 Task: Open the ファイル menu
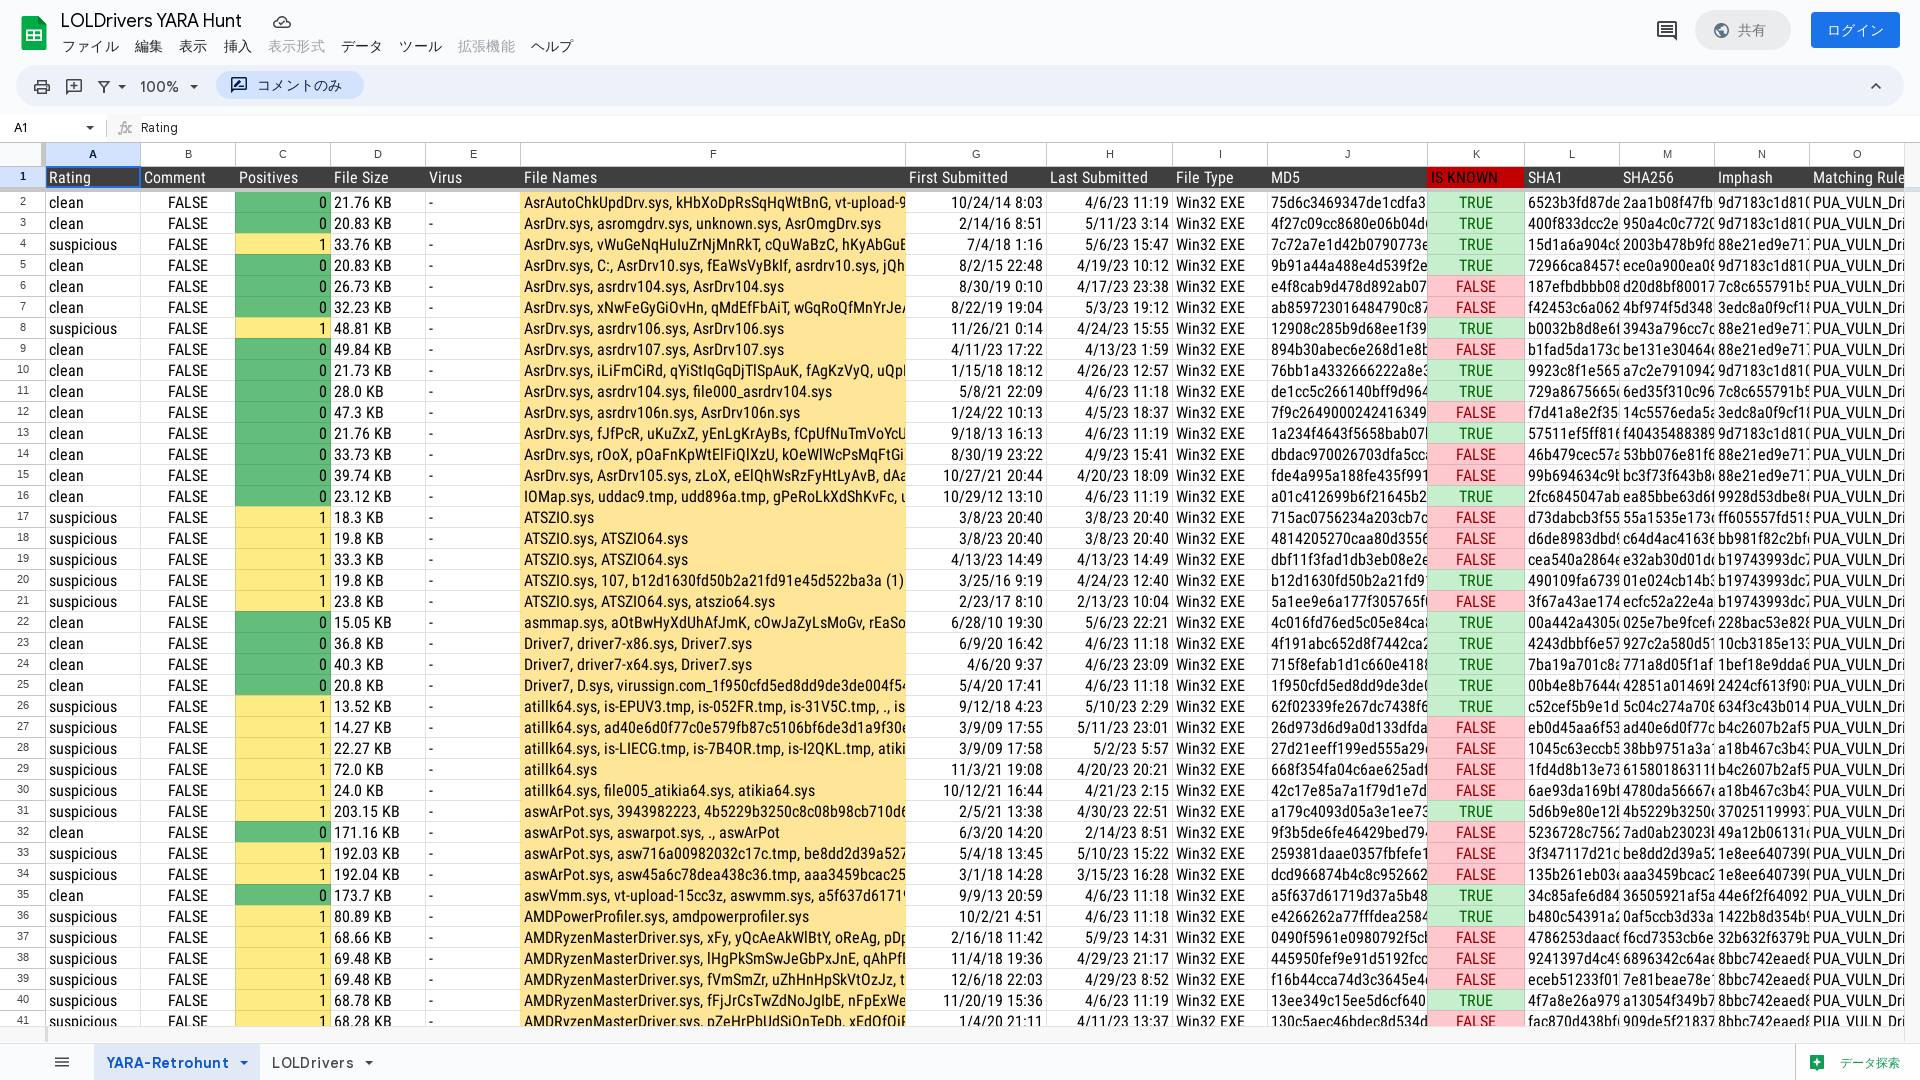tap(90, 46)
